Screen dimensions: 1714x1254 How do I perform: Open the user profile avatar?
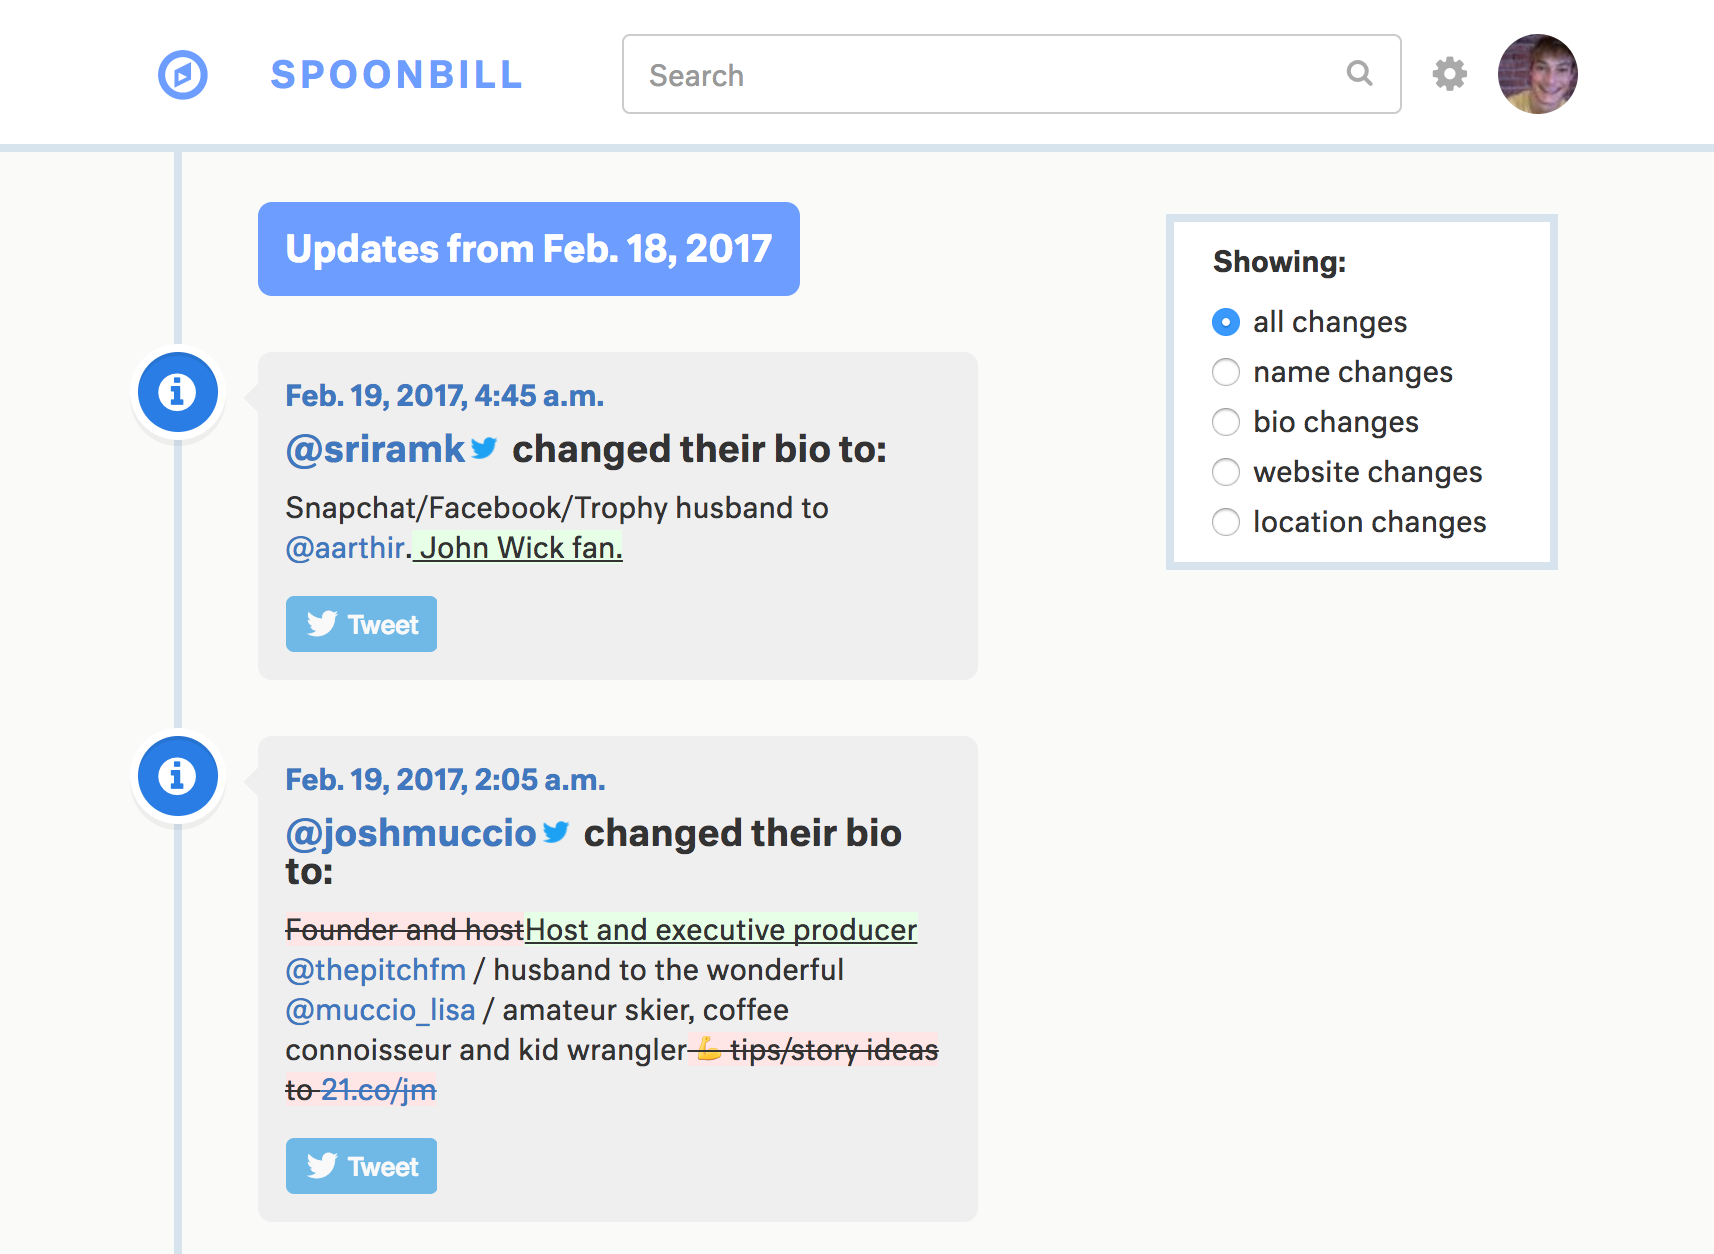(1537, 74)
